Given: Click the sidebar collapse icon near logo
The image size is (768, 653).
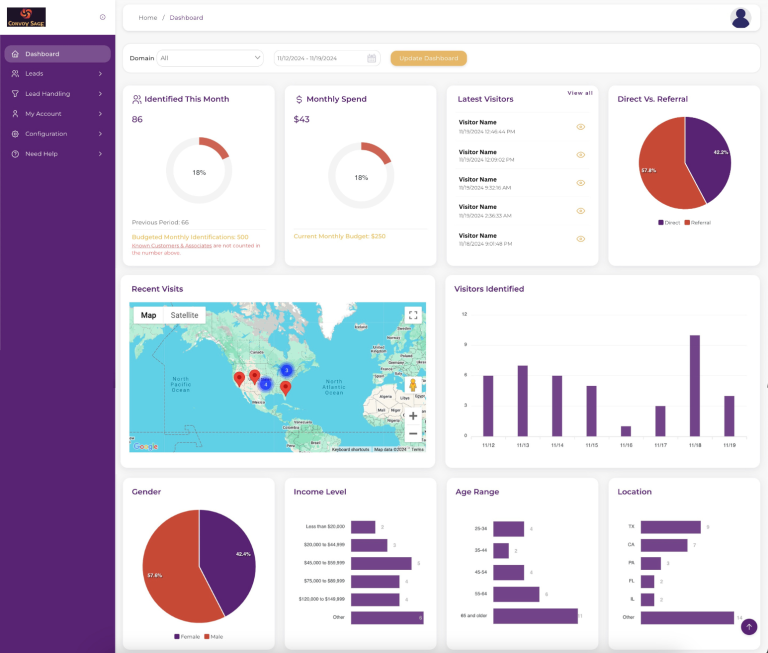Looking at the screenshot, I should pyautogui.click(x=102, y=17).
